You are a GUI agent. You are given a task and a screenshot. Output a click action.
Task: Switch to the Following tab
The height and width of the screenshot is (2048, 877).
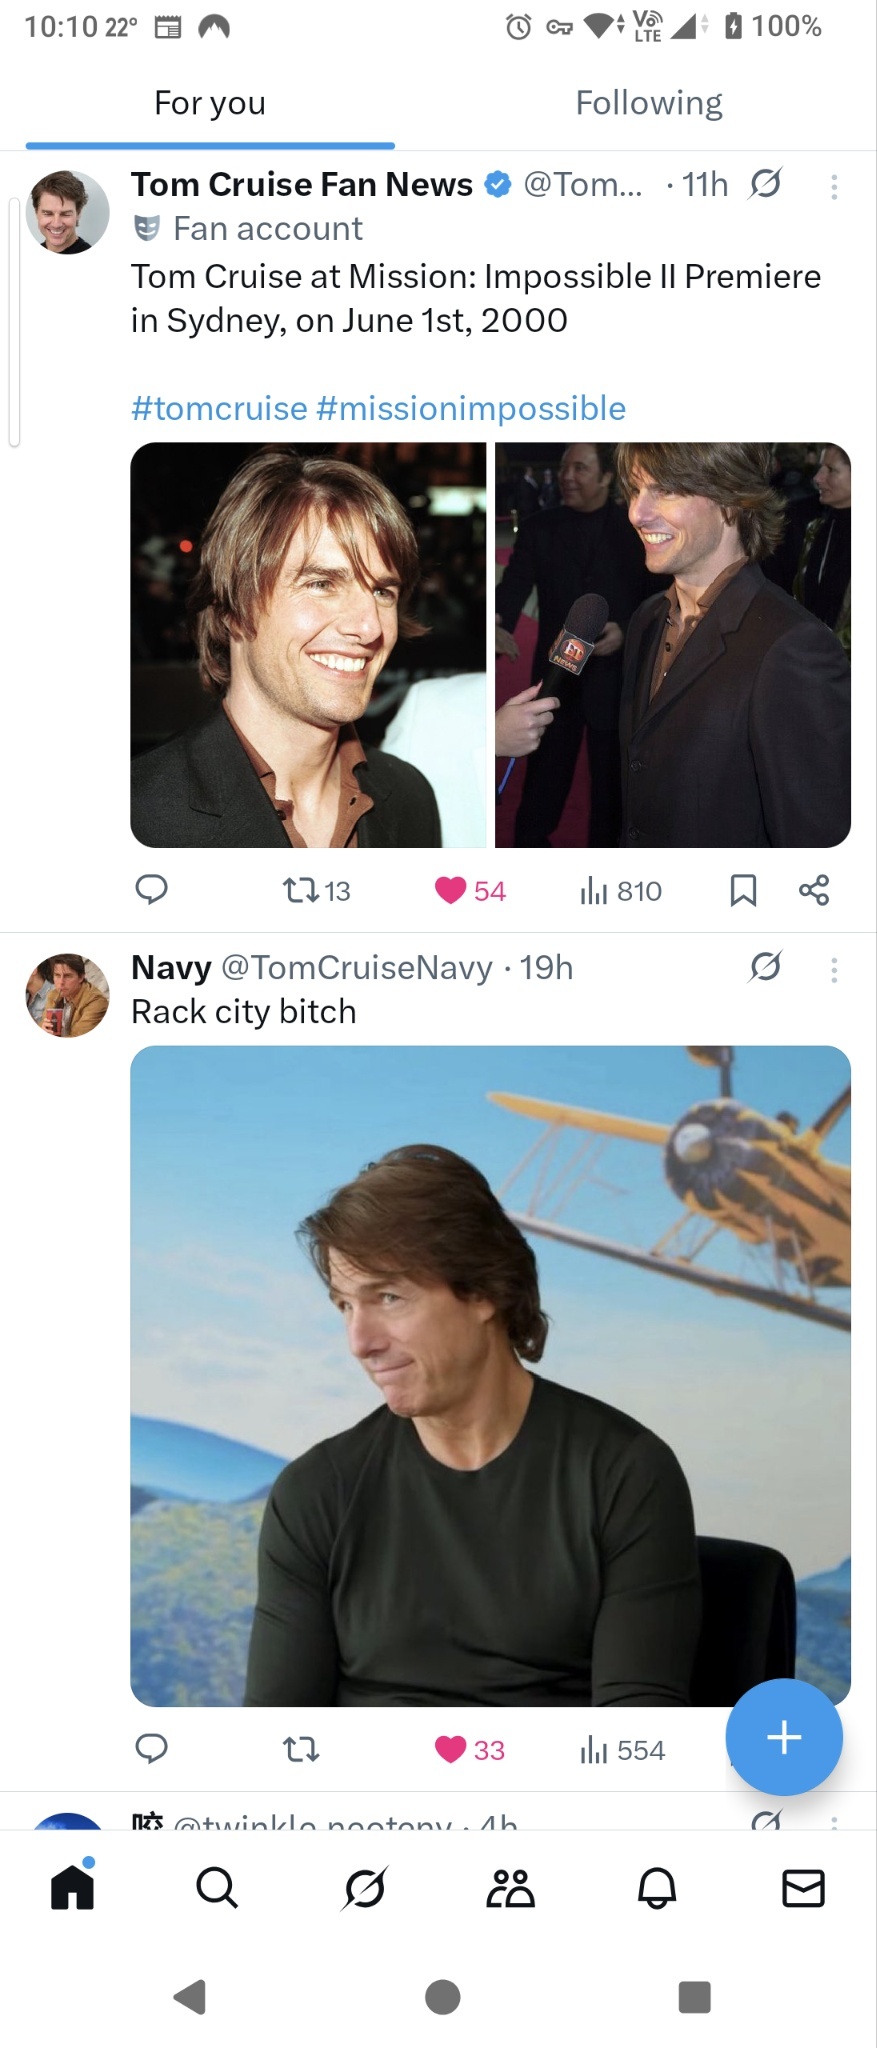pyautogui.click(x=649, y=103)
